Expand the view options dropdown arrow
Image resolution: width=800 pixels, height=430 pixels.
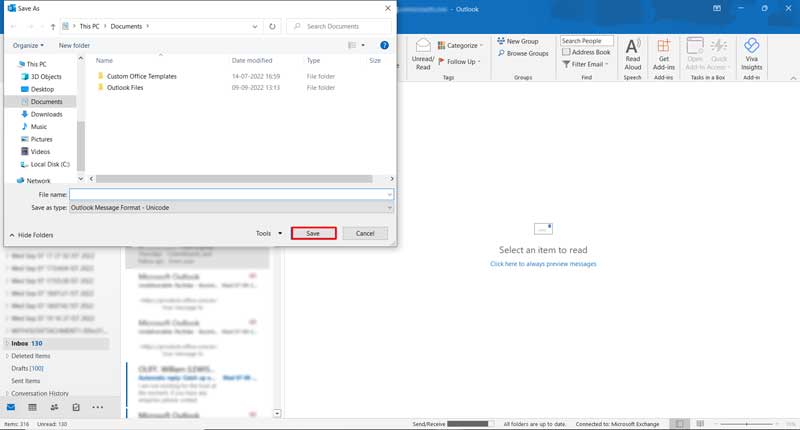(x=363, y=45)
